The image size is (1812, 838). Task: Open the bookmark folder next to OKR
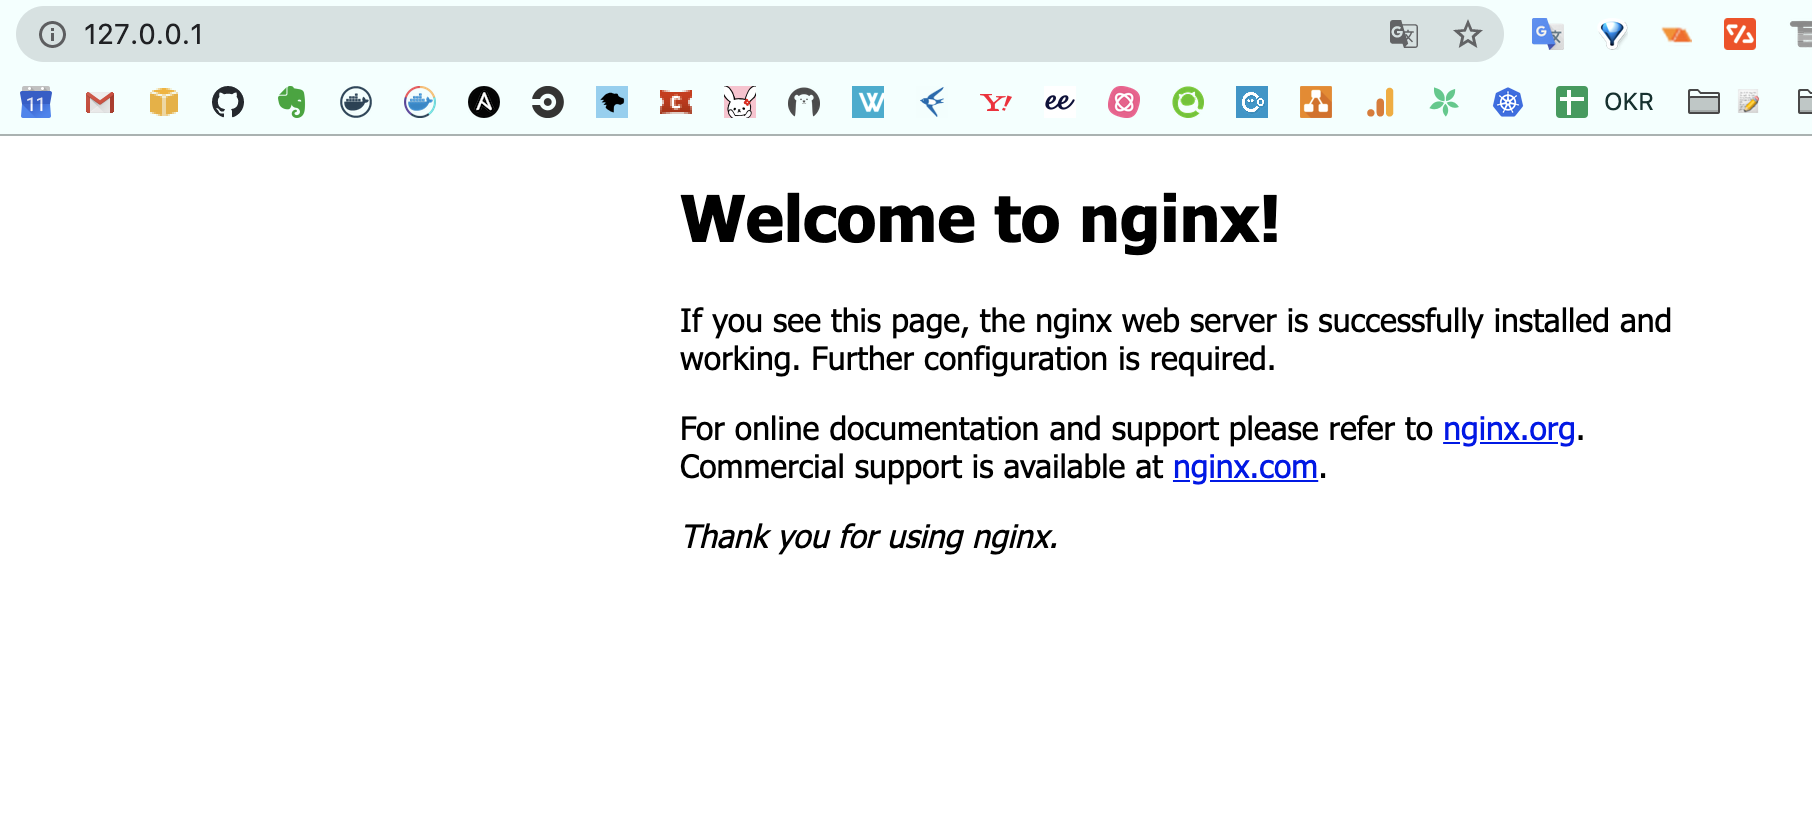[x=1704, y=102]
